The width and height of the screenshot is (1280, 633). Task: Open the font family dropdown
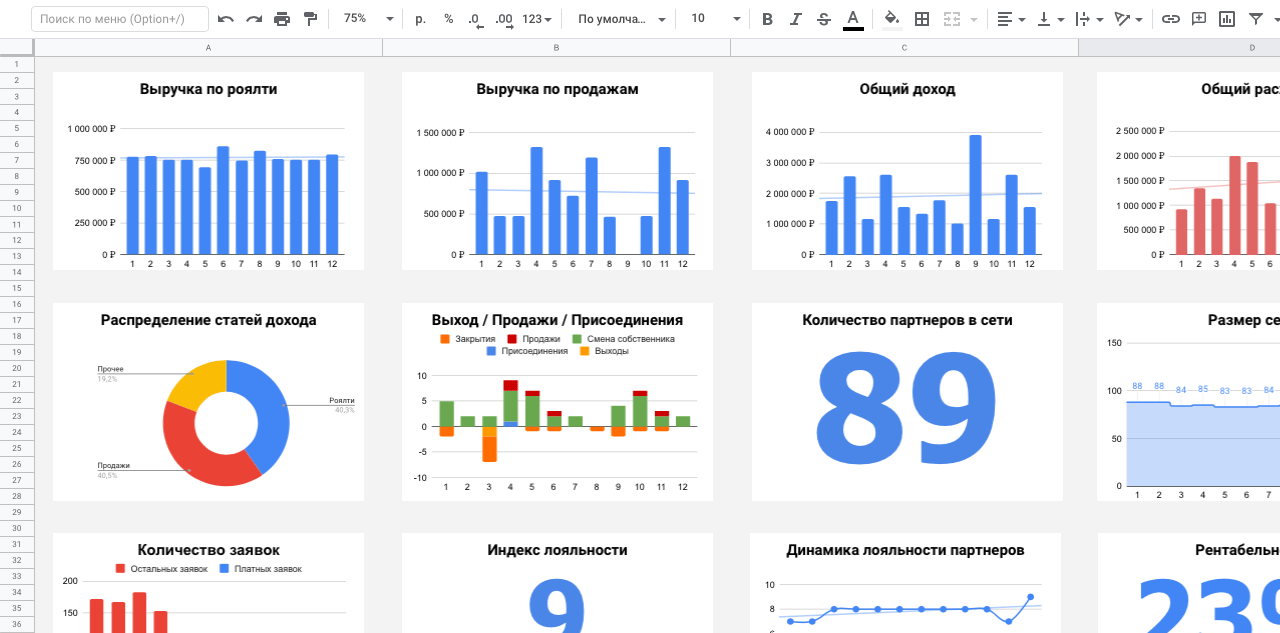621,19
